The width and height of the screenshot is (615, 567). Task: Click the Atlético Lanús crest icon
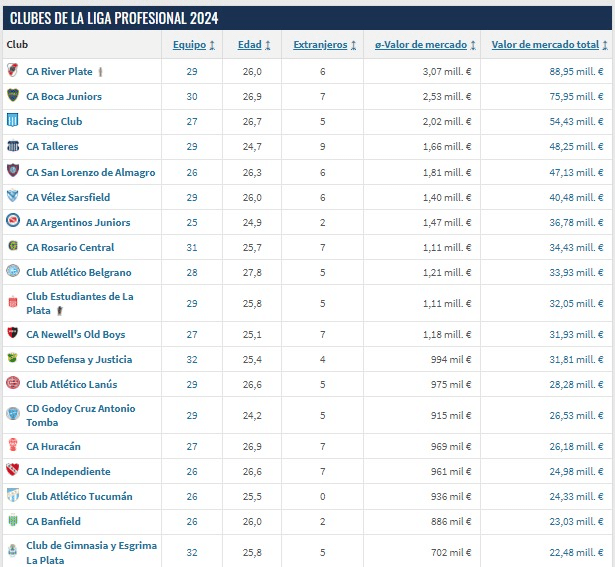[x=13, y=383]
